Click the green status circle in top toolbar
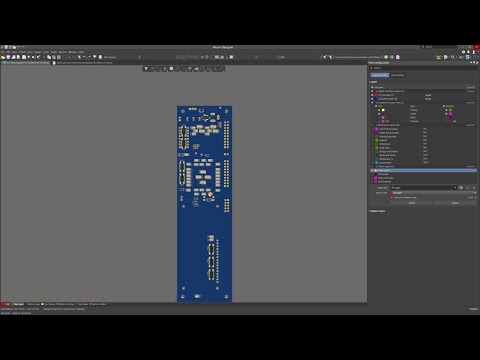Image resolution: width=480 pixels, height=360 pixels. pos(386,57)
